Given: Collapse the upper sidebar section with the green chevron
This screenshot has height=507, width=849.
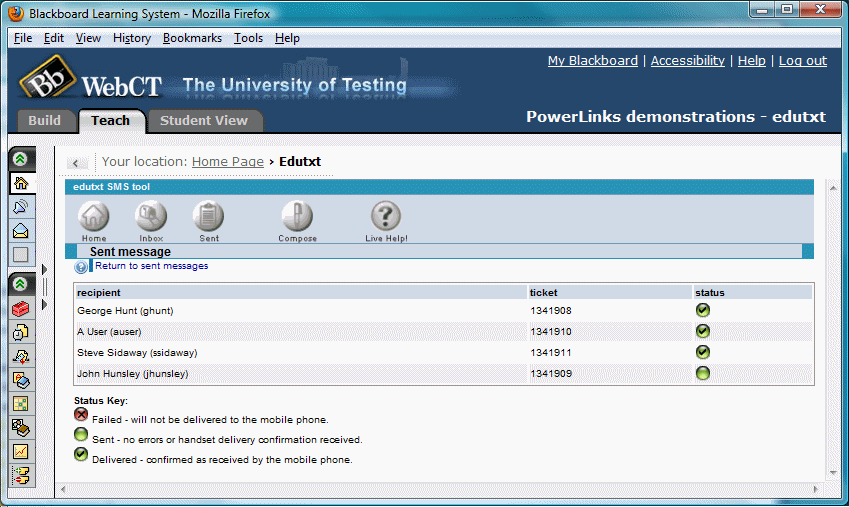Looking at the screenshot, I should 21,159.
